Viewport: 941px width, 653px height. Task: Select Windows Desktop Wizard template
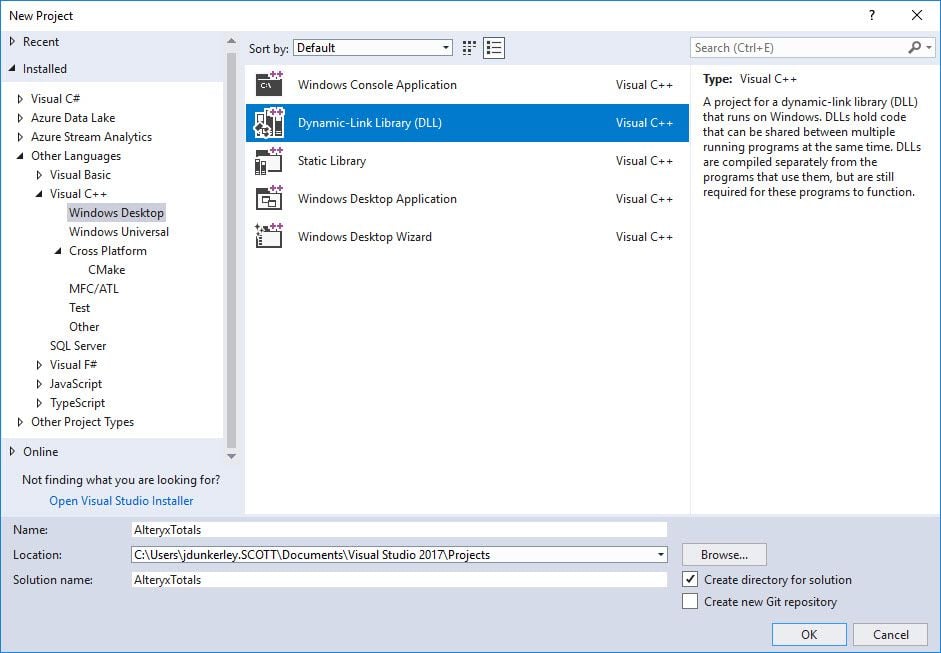click(467, 236)
